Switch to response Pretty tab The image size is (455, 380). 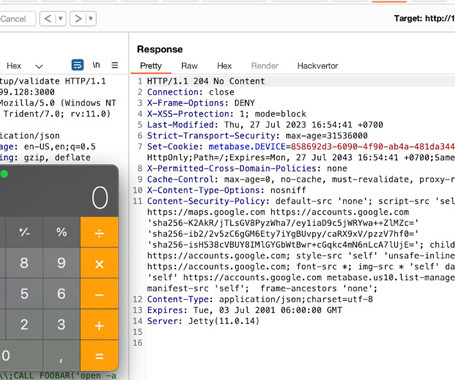(x=151, y=66)
